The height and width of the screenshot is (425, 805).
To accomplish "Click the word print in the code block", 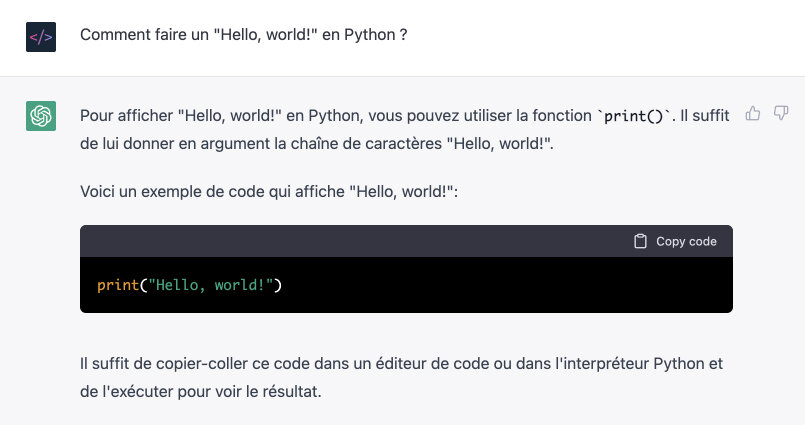I will (x=118, y=285).
